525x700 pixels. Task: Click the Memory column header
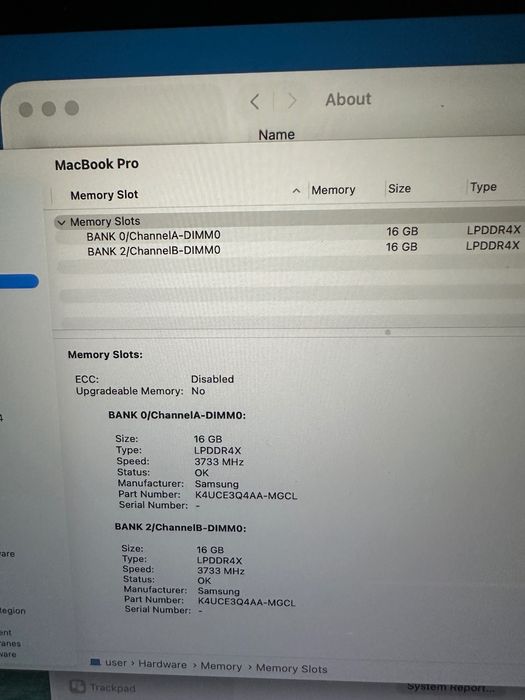point(333,190)
